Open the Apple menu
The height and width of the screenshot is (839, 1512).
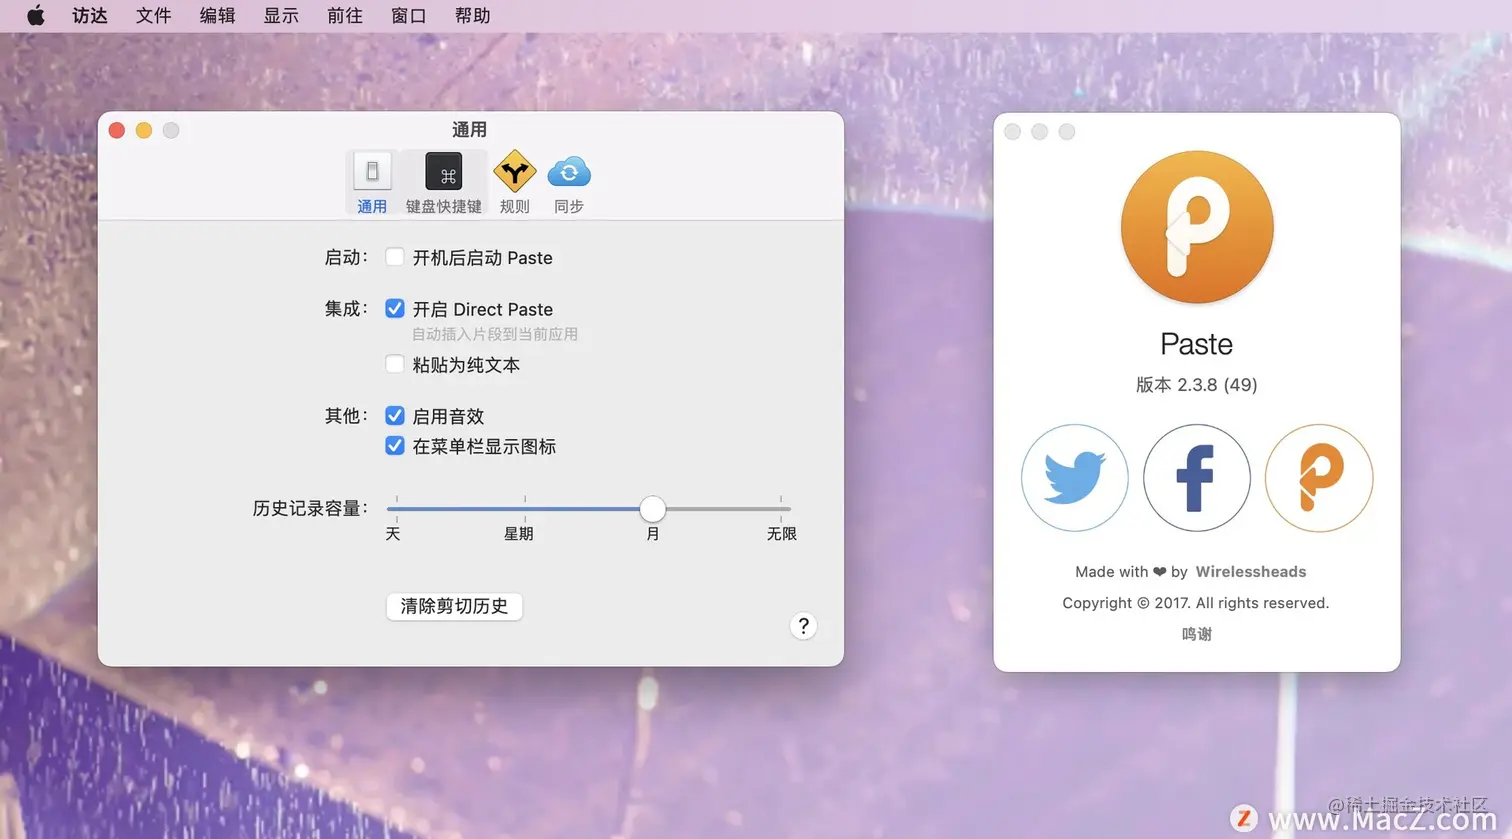point(35,15)
